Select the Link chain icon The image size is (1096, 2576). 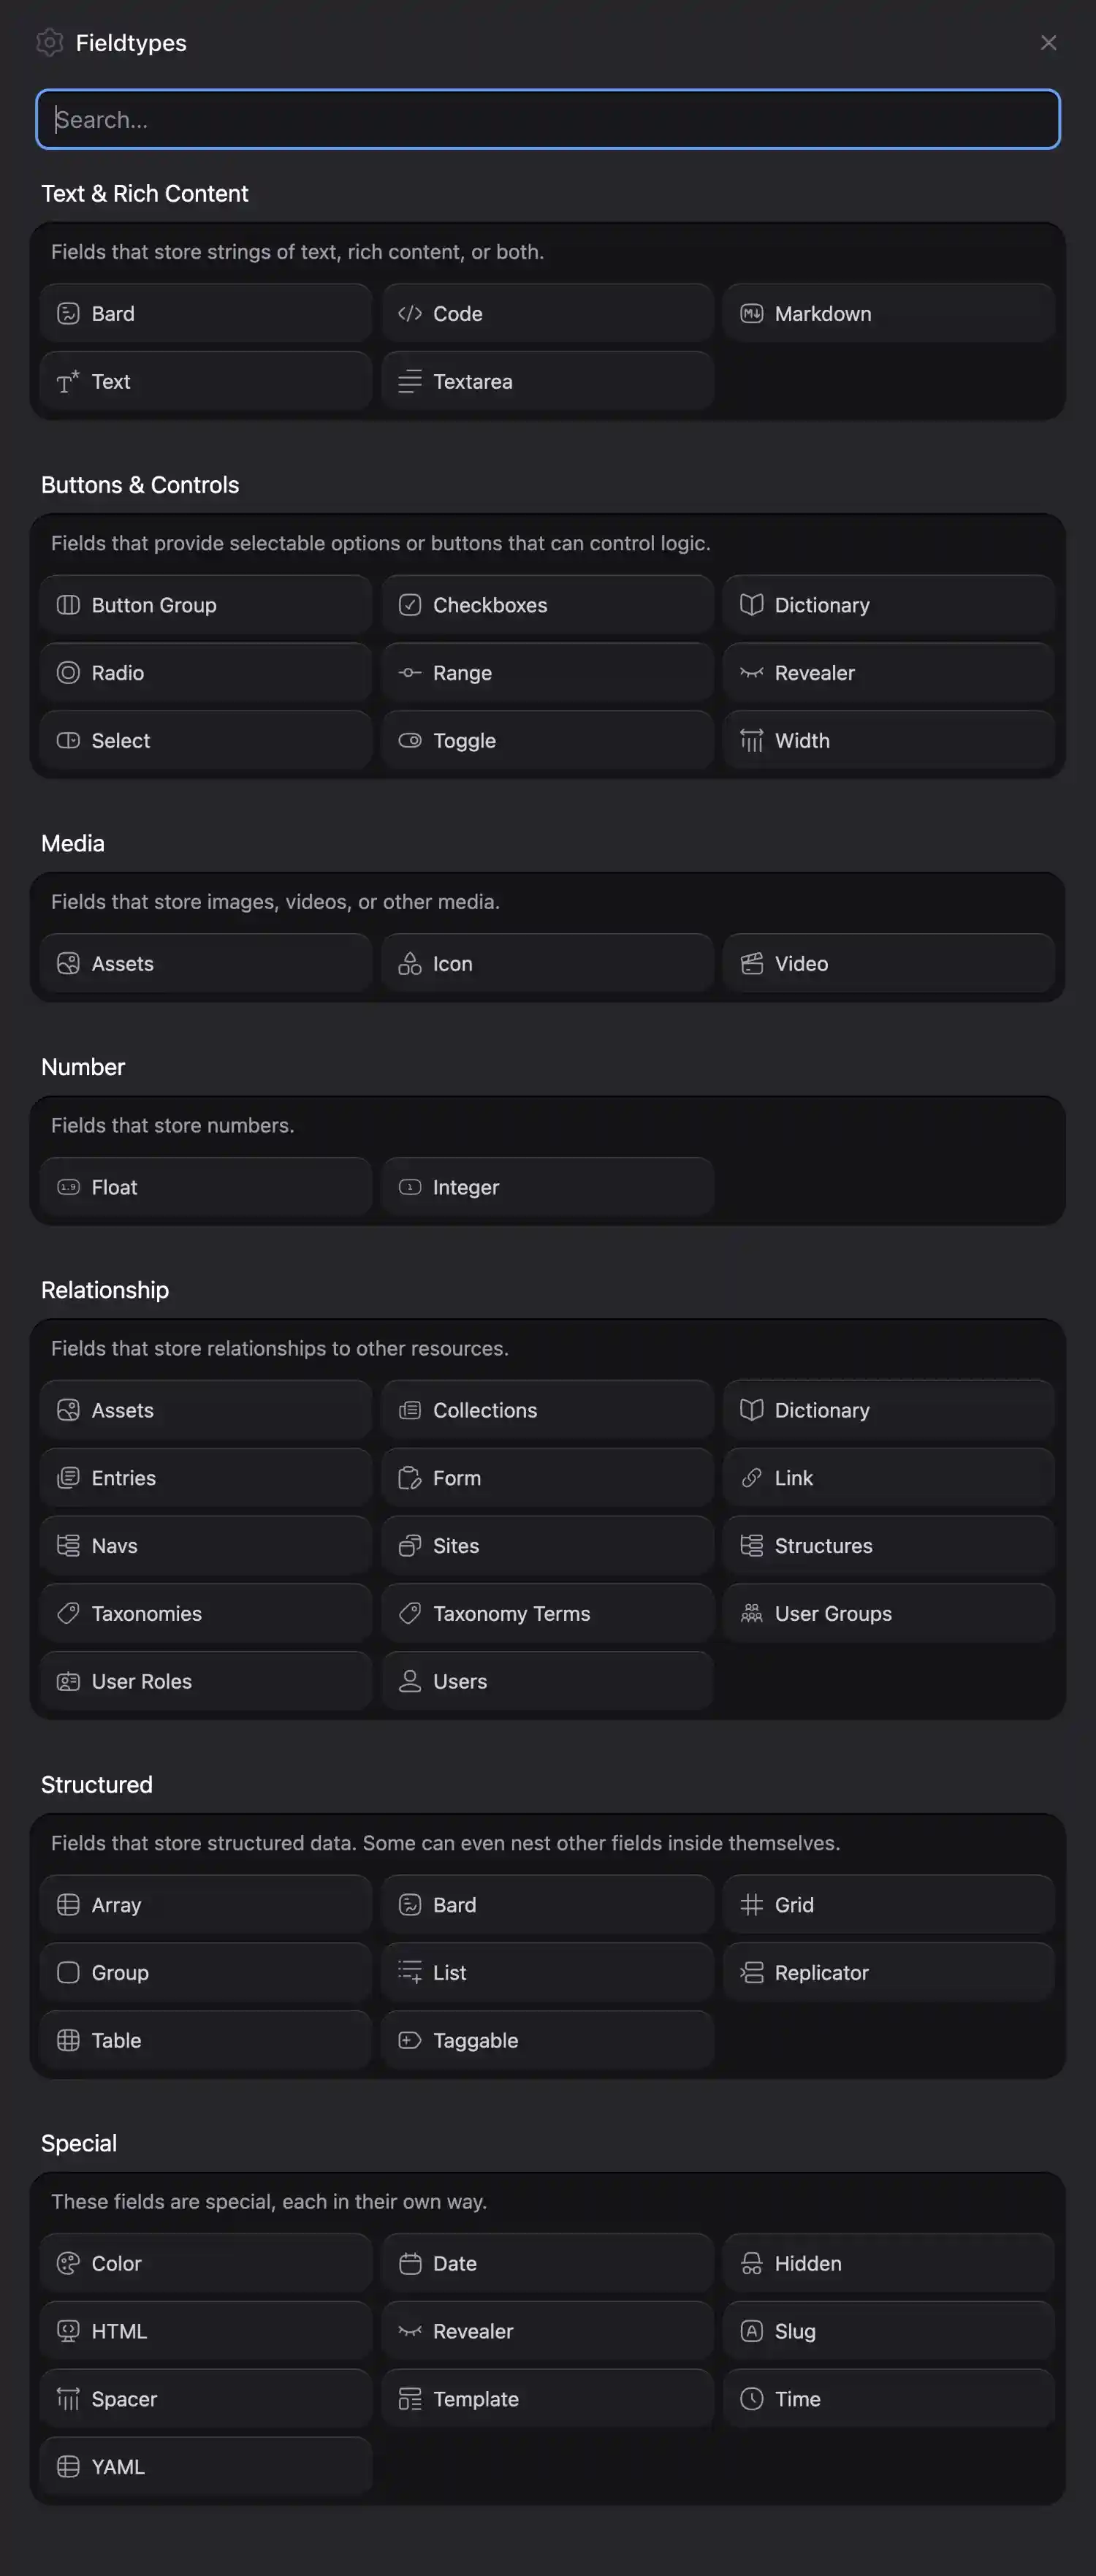pos(752,1478)
